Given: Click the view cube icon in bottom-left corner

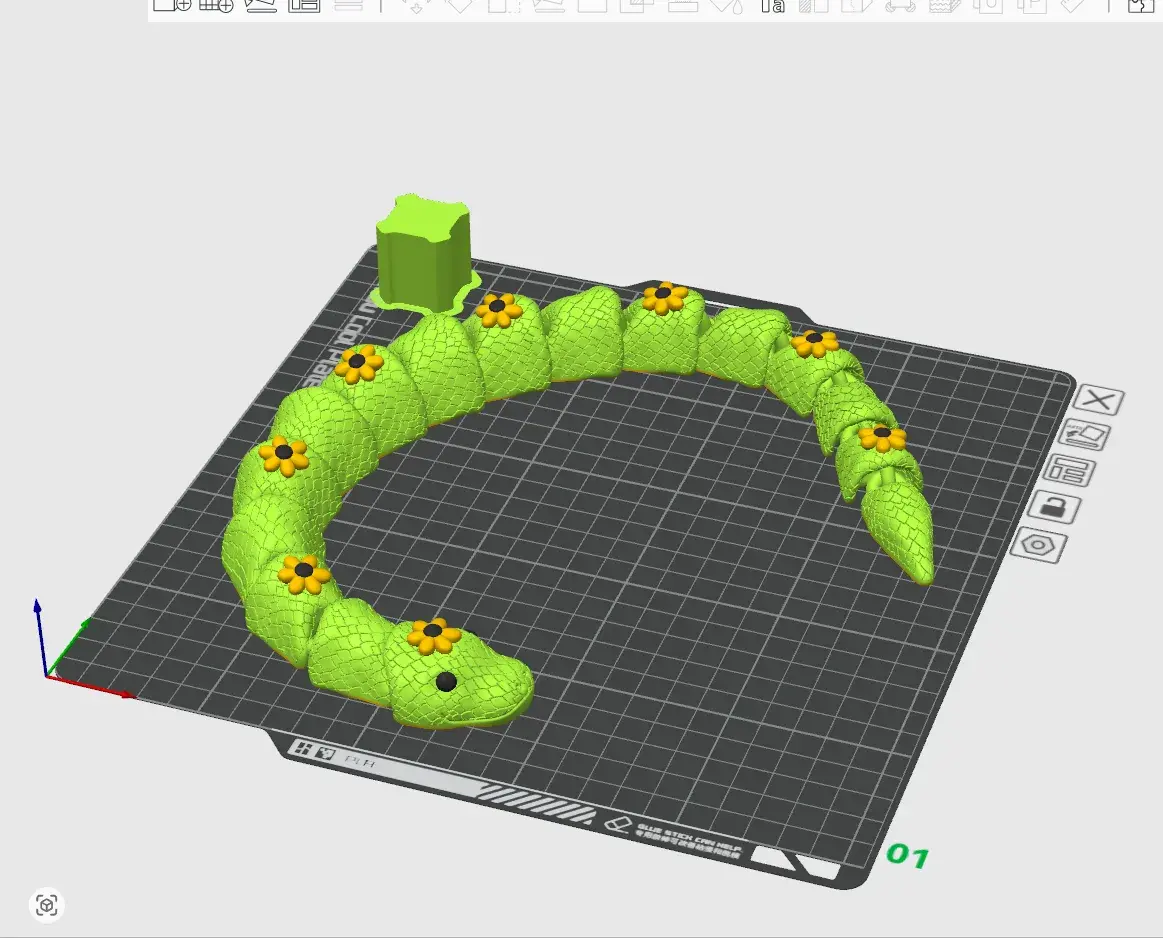Looking at the screenshot, I should click(x=47, y=905).
